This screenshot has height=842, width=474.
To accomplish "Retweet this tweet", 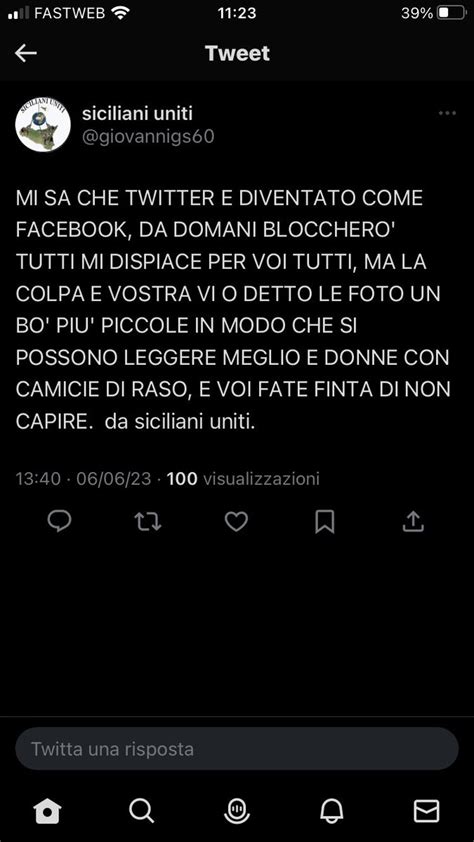I will (148, 521).
